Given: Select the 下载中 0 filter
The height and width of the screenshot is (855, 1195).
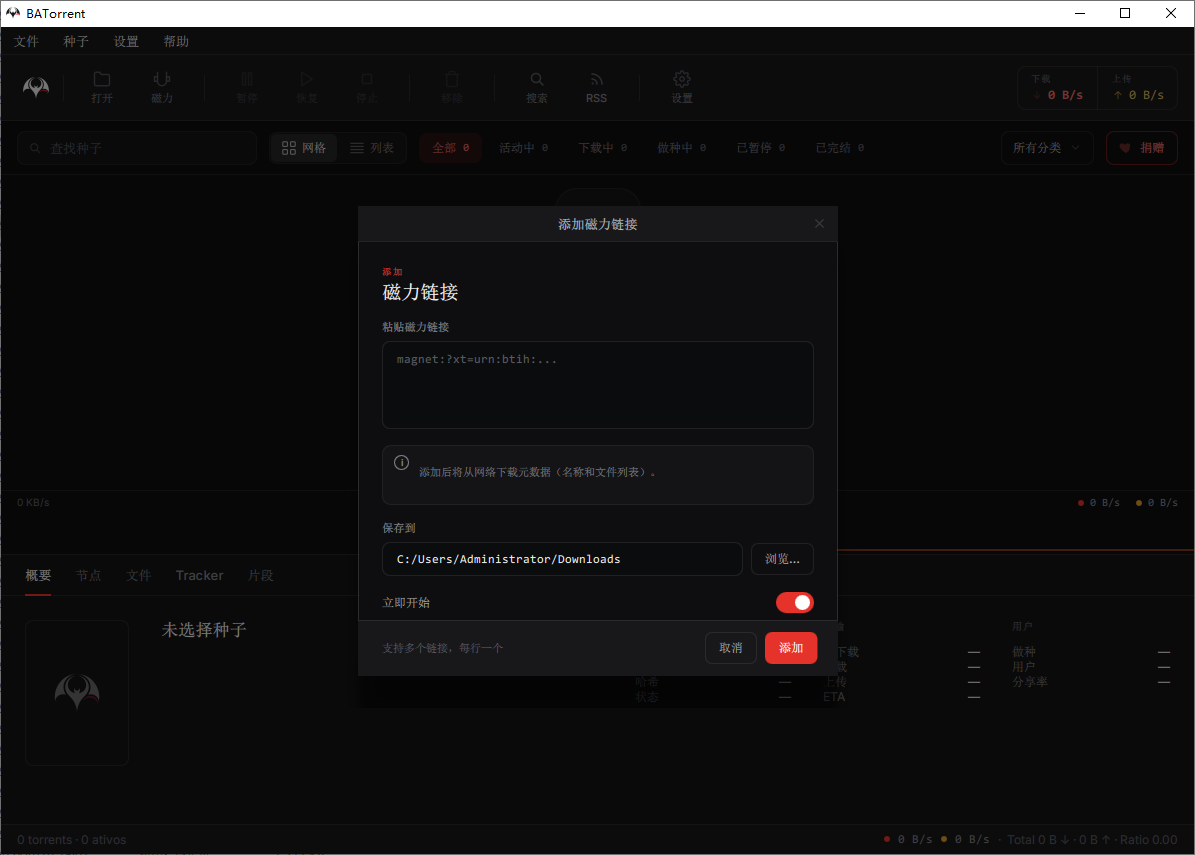Looking at the screenshot, I should point(603,148).
